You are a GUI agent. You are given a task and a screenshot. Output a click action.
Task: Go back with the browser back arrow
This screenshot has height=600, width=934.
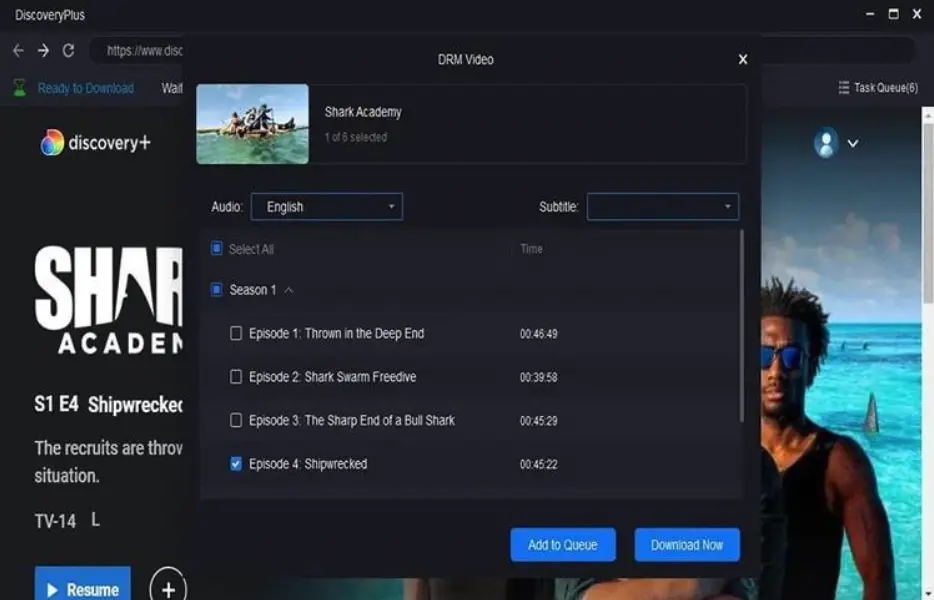[x=18, y=51]
